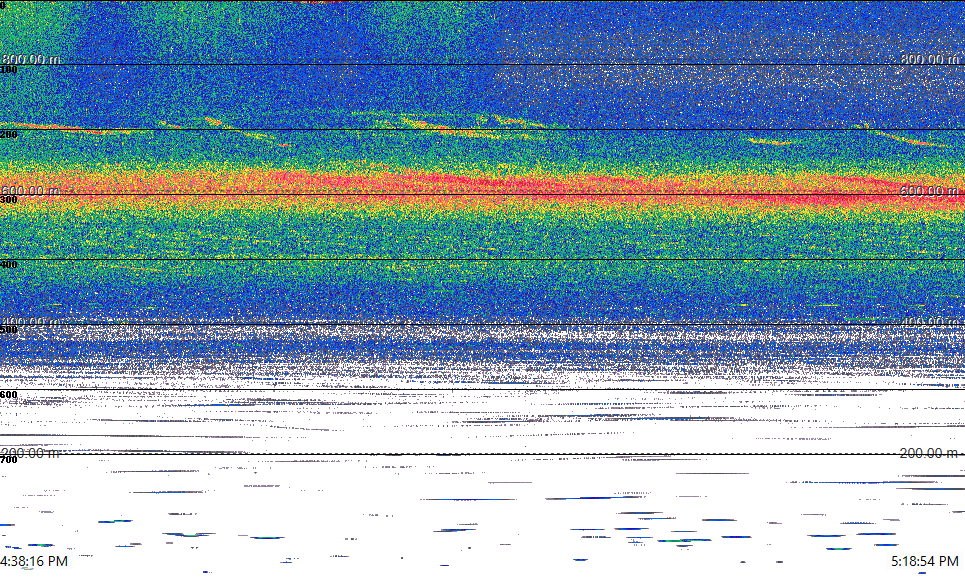Click the 5:18:54 PM end timestamp
This screenshot has width=965, height=578.
coord(924,561)
